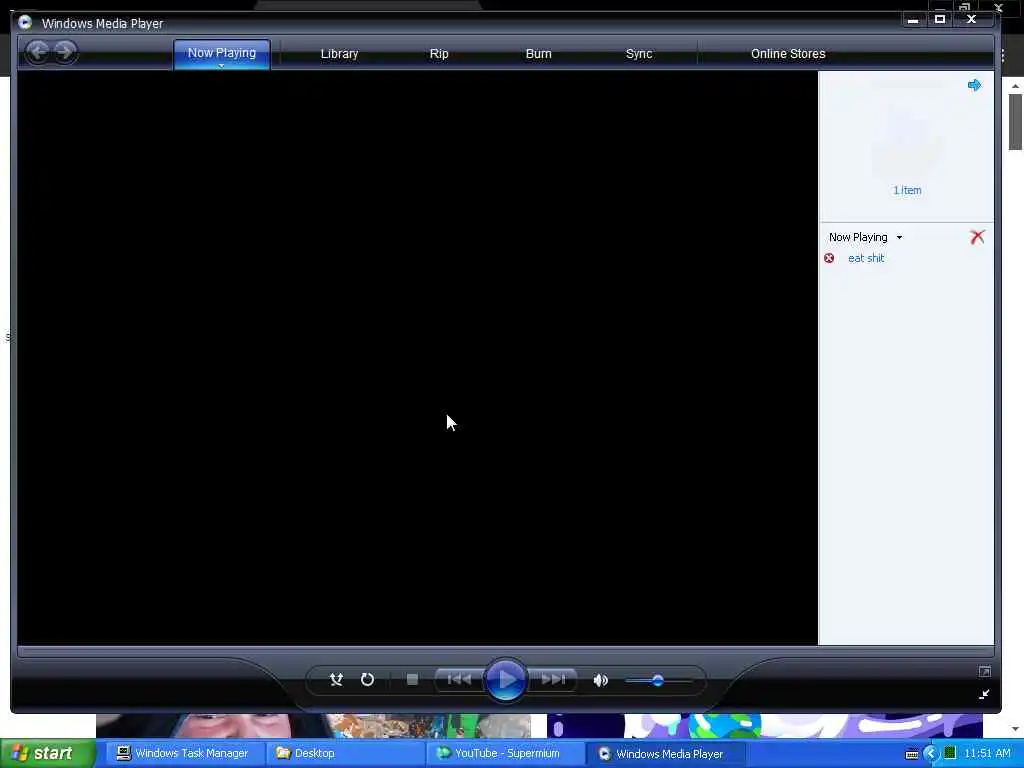Close the Windows Media Player window
The image size is (1024, 768).
[972, 19]
